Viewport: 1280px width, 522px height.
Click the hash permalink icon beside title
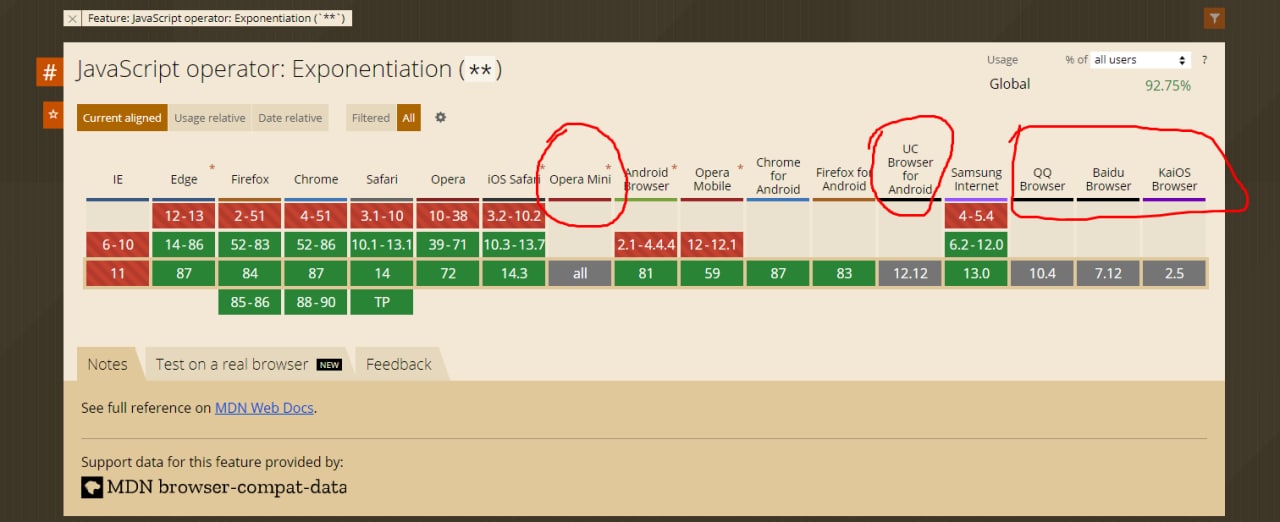pos(50,72)
